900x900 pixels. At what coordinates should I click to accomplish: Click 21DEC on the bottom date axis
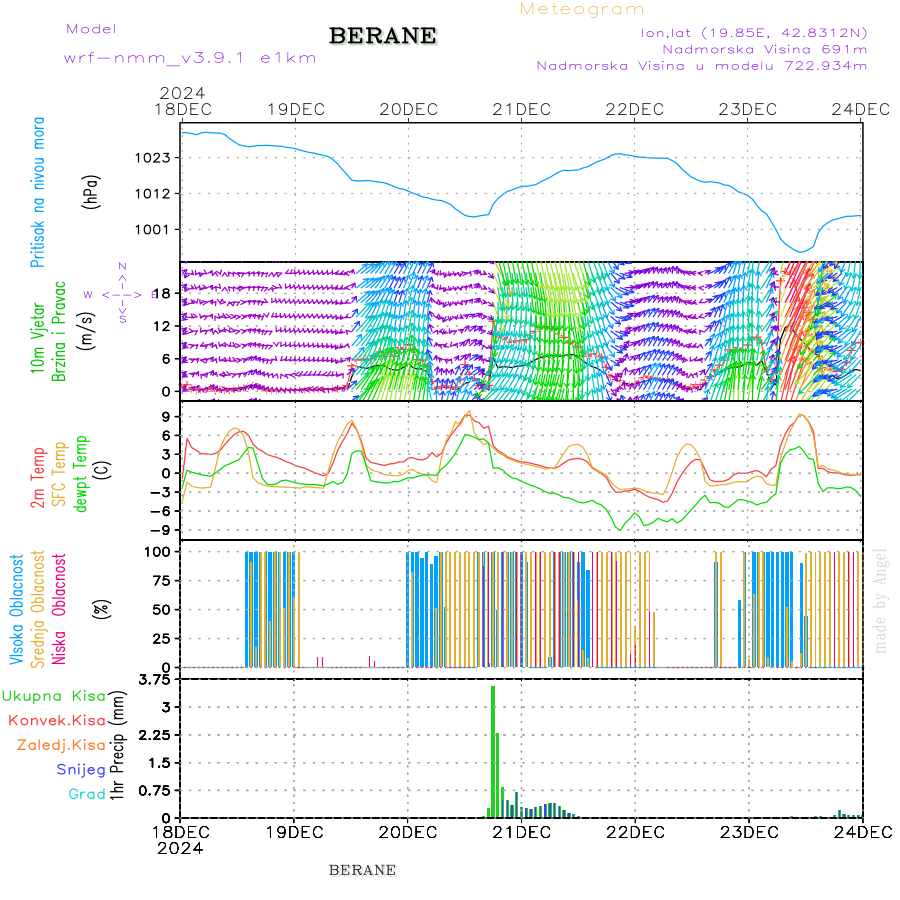522,832
